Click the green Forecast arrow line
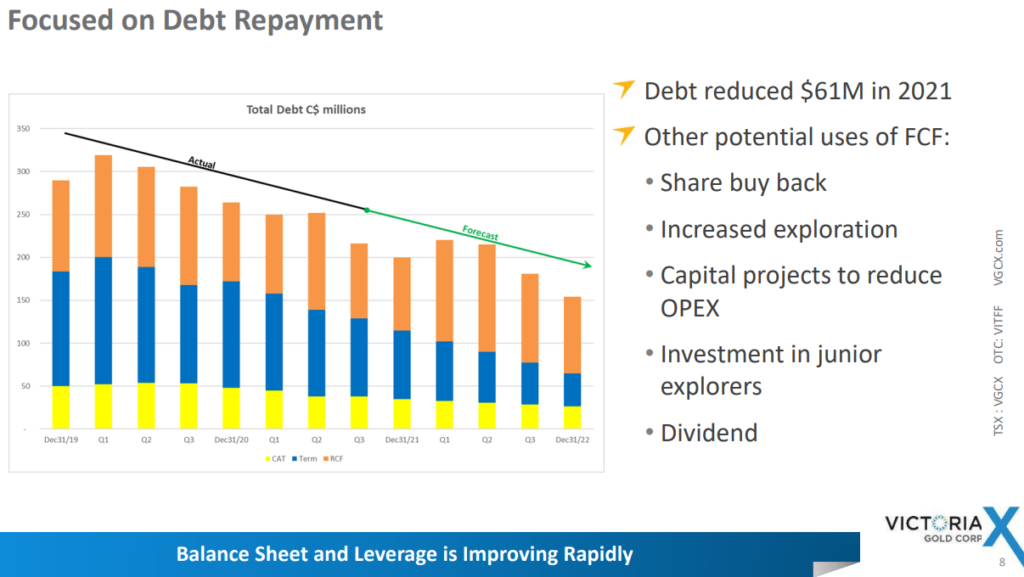 point(479,238)
